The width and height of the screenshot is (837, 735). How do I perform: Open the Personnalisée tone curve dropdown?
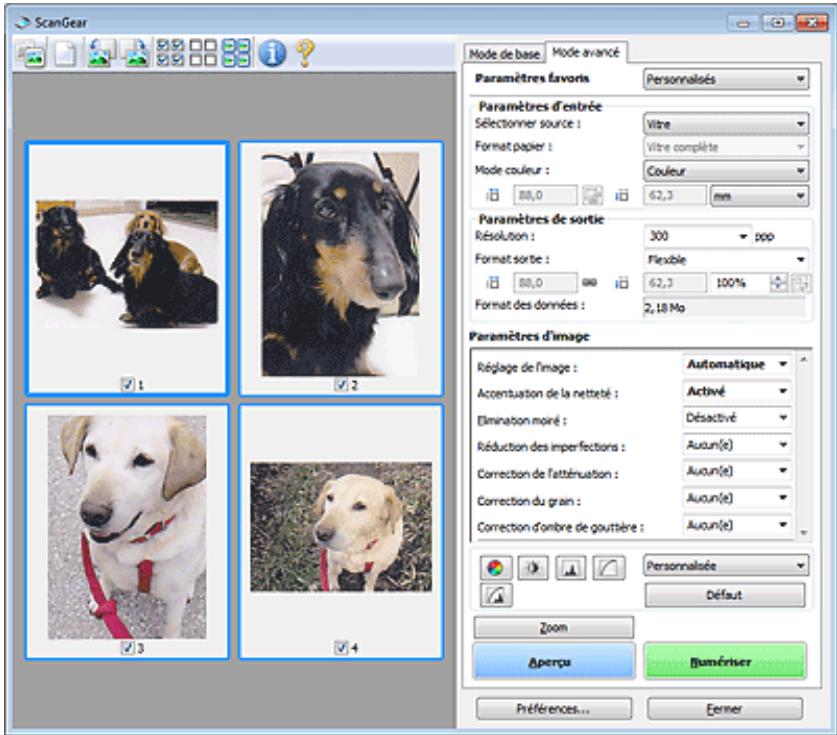726,566
